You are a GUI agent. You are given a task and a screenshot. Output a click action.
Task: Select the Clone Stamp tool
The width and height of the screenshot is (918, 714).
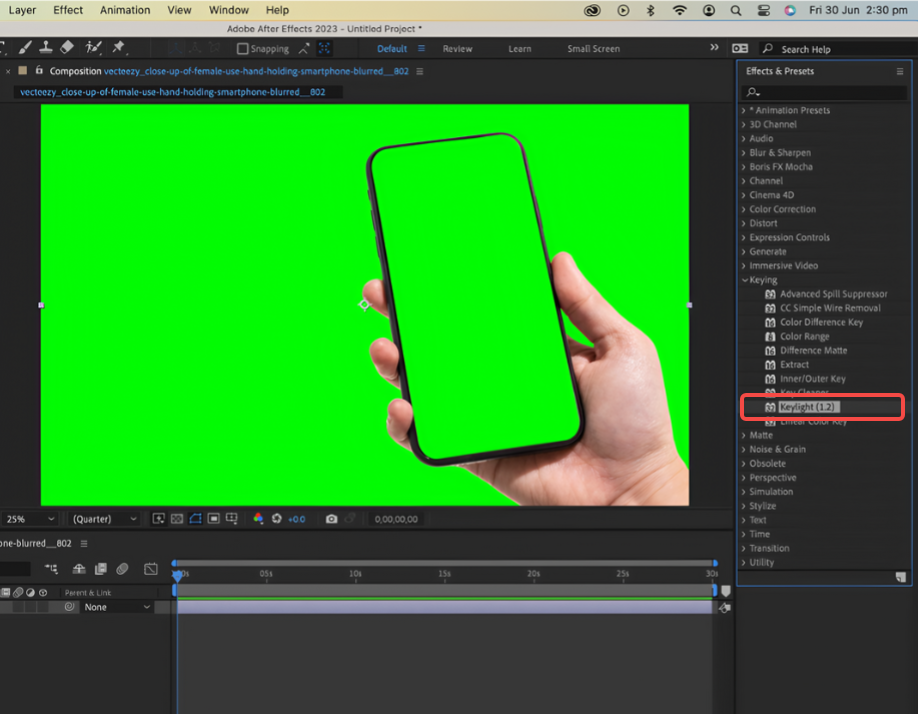(46, 48)
